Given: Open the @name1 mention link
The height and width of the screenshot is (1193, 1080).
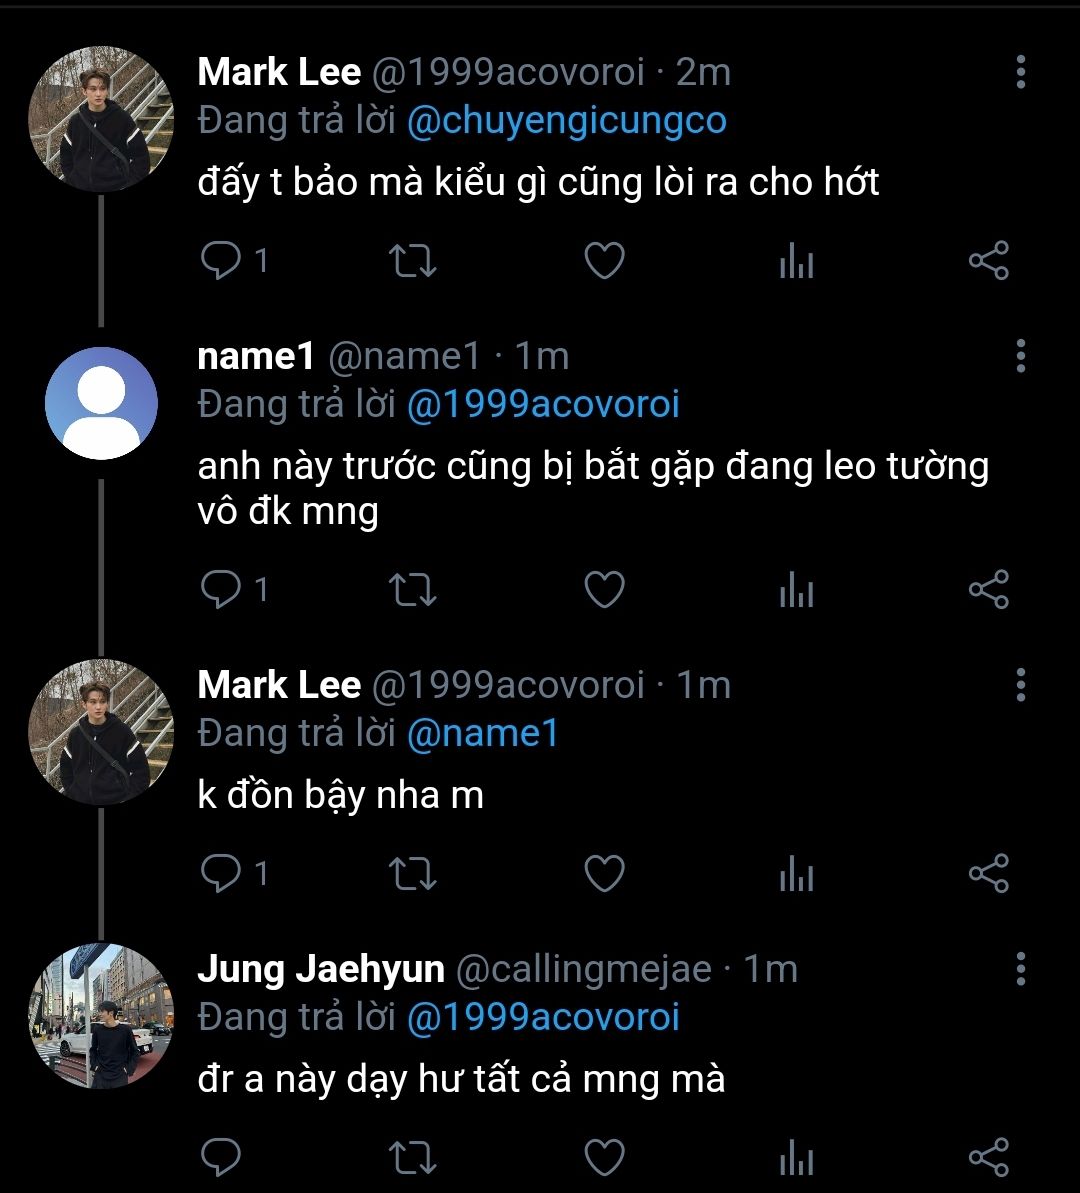Looking at the screenshot, I should tap(482, 734).
